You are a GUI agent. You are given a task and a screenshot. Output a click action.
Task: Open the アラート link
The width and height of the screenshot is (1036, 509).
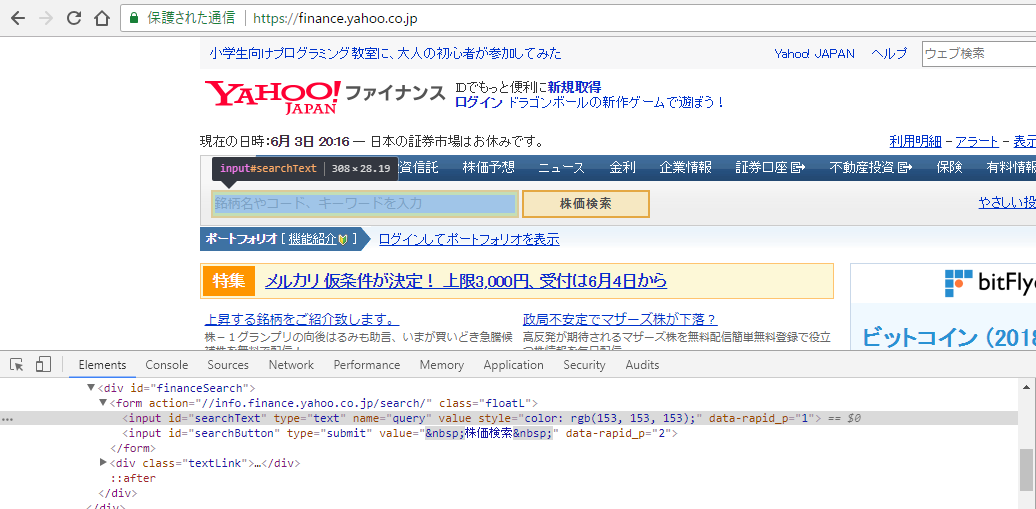click(x=977, y=141)
